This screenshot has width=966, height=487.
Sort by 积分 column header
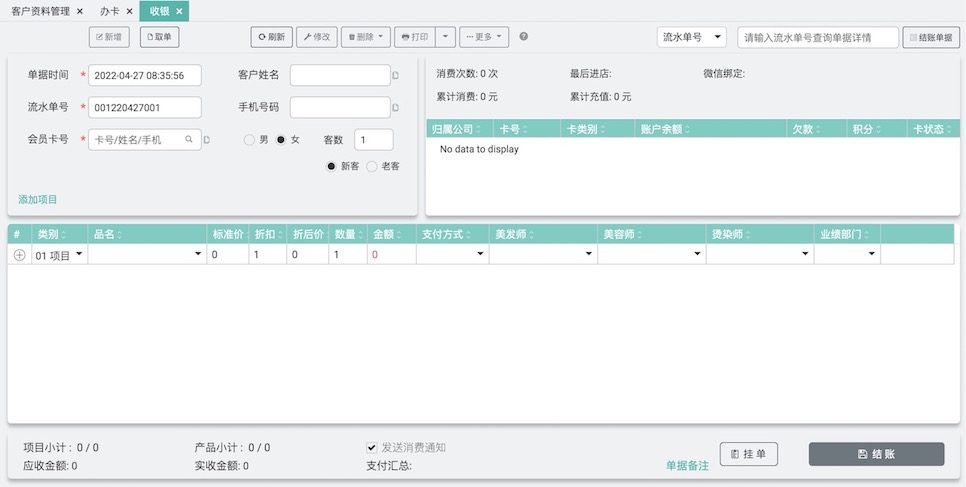tap(877, 129)
